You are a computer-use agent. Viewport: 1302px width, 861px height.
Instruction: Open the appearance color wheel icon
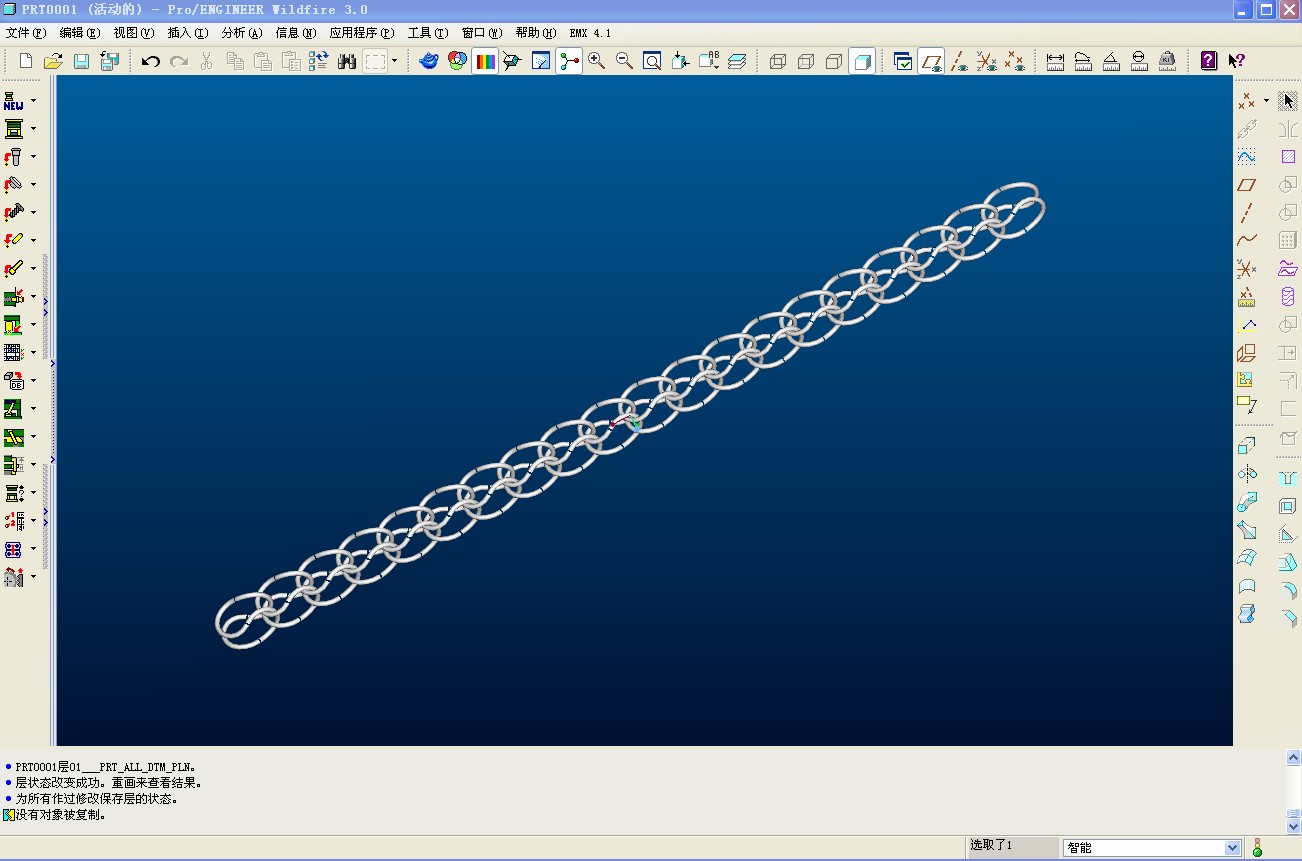click(x=457, y=61)
